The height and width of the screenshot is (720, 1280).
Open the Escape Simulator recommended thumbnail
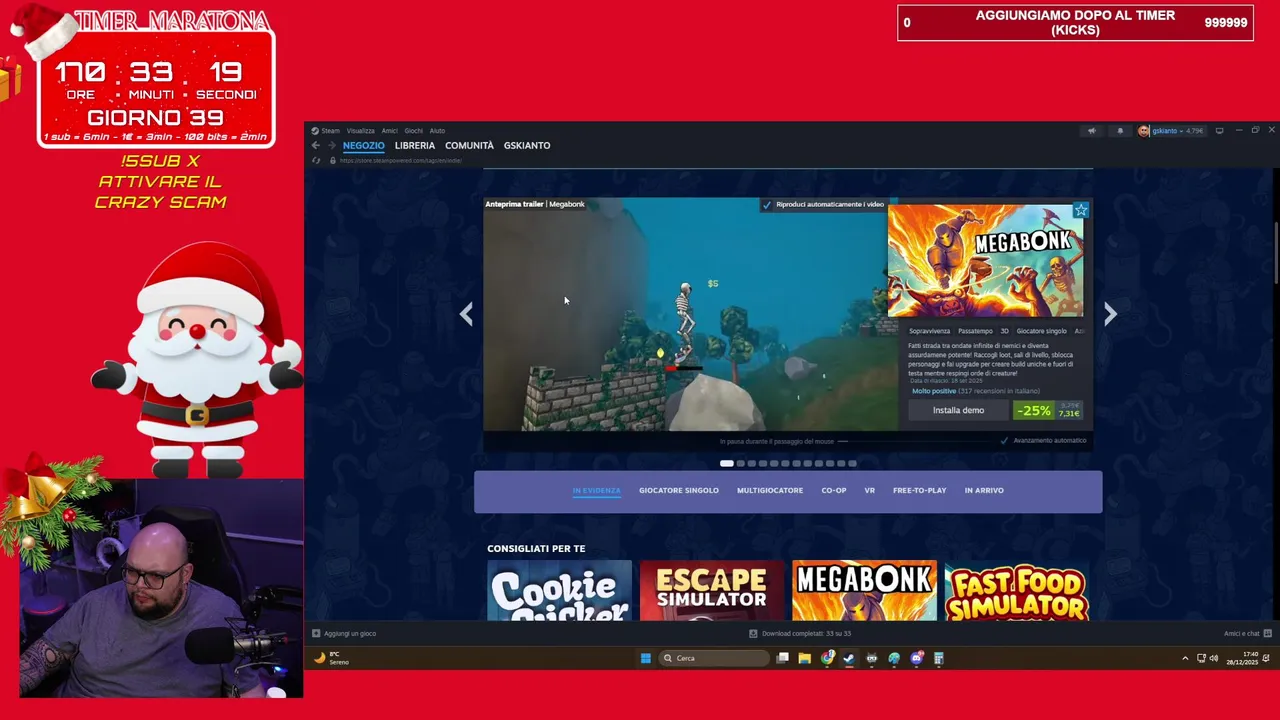711,590
